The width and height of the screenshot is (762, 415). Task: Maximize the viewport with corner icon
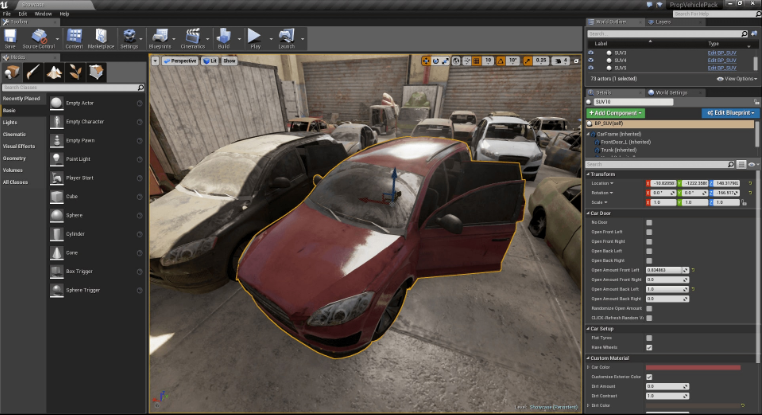point(576,61)
